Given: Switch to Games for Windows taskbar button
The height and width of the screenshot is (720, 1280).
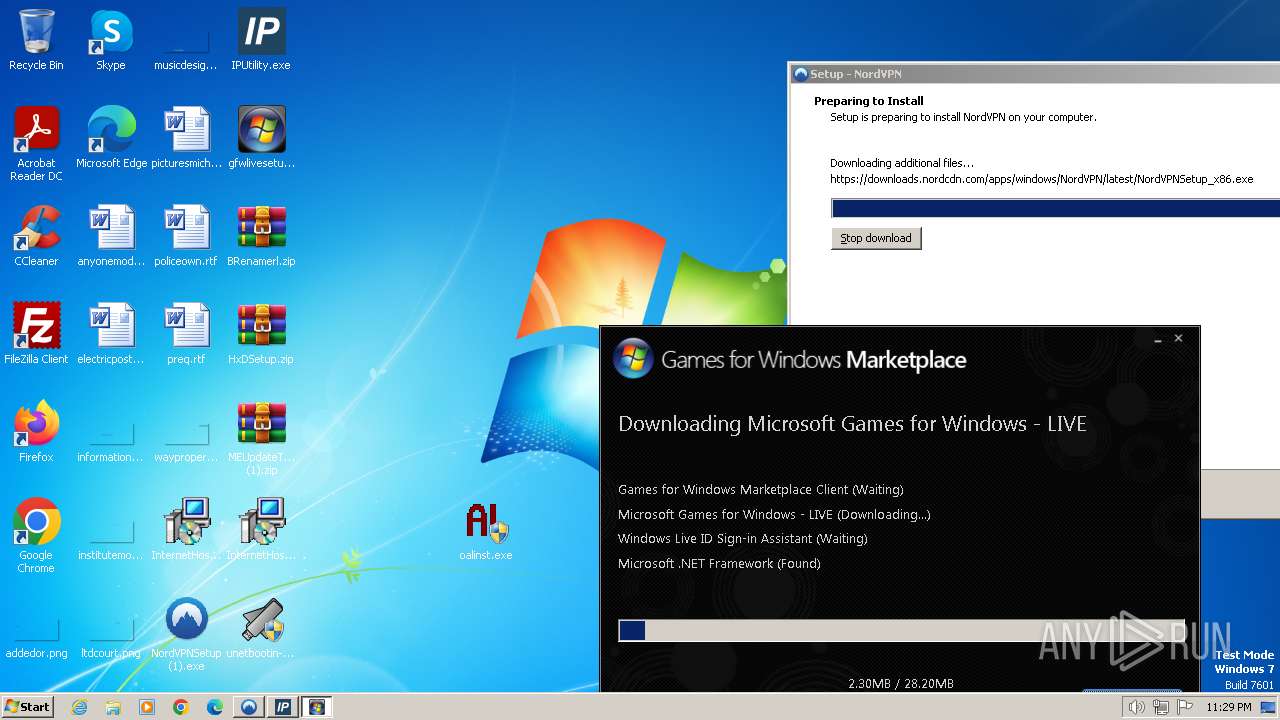Looking at the screenshot, I should pyautogui.click(x=317, y=707).
